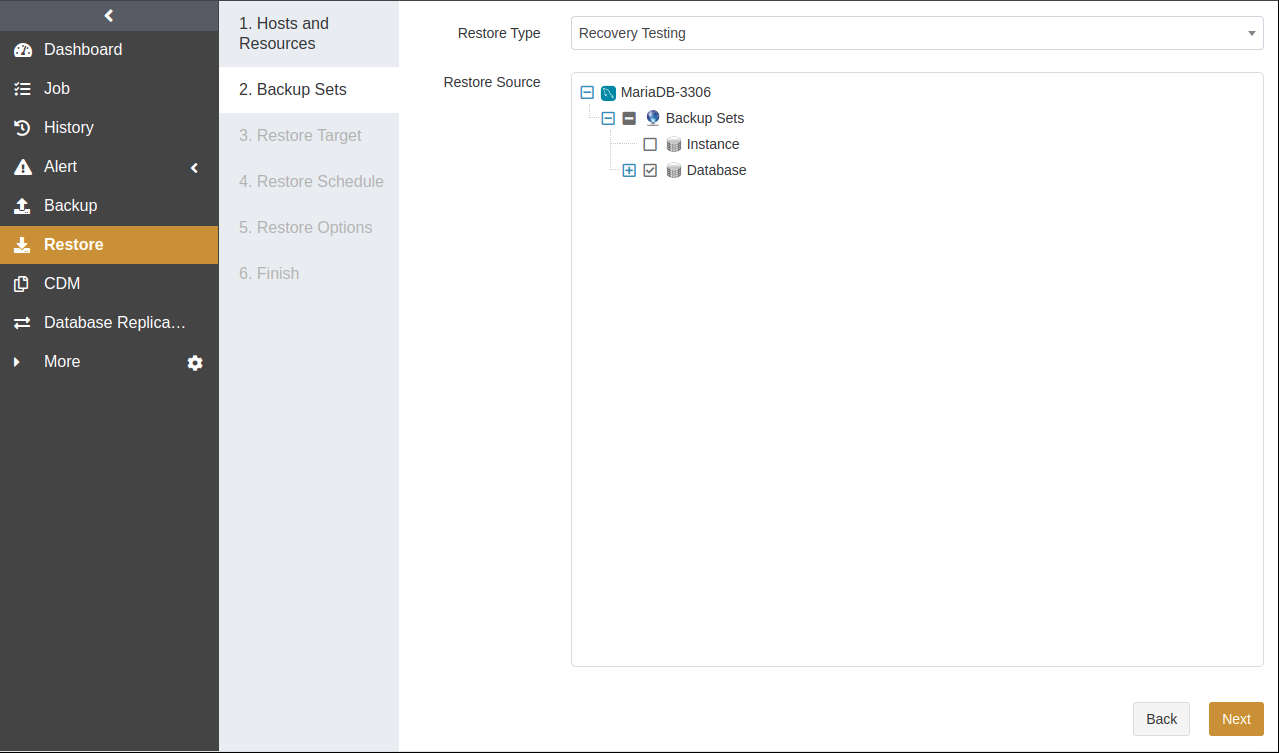Collapse the Backup Sets tree node
This screenshot has width=1279, height=753.
608,118
